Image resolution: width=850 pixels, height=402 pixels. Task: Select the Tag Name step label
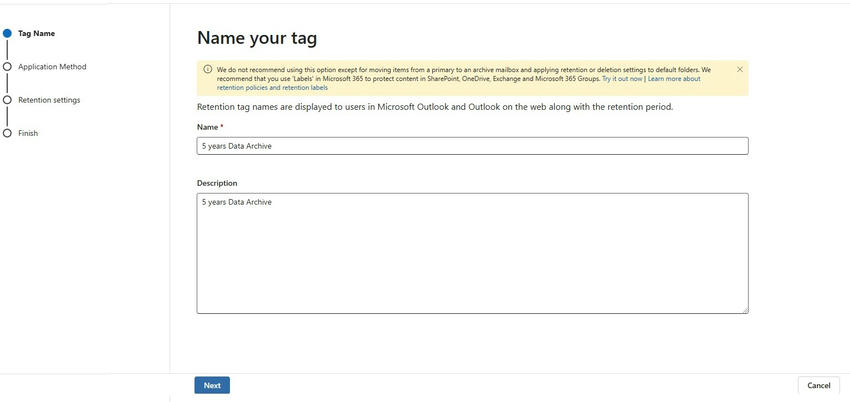tap(36, 33)
